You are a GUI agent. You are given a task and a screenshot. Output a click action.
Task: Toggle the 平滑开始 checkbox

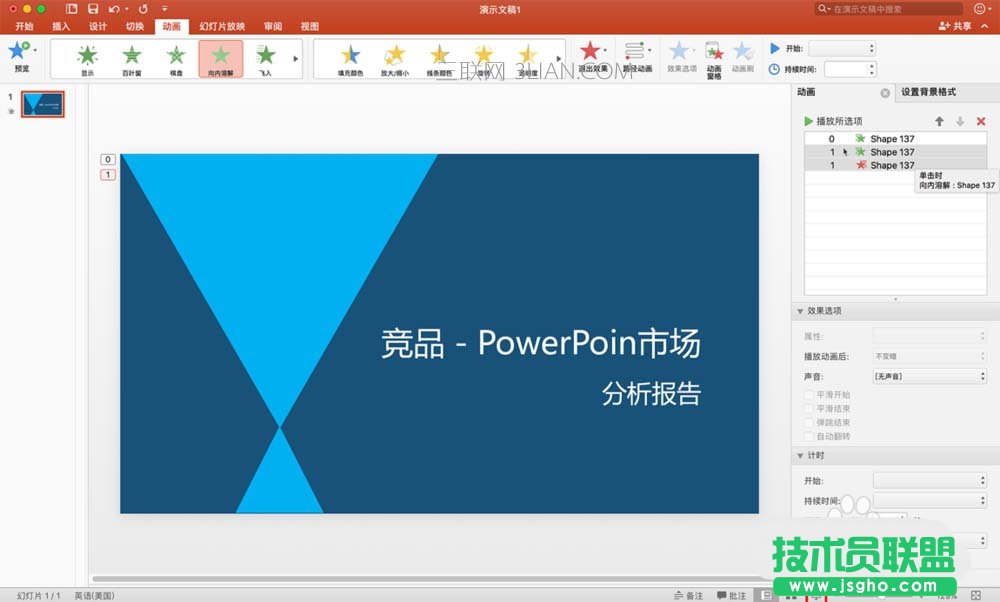point(809,395)
